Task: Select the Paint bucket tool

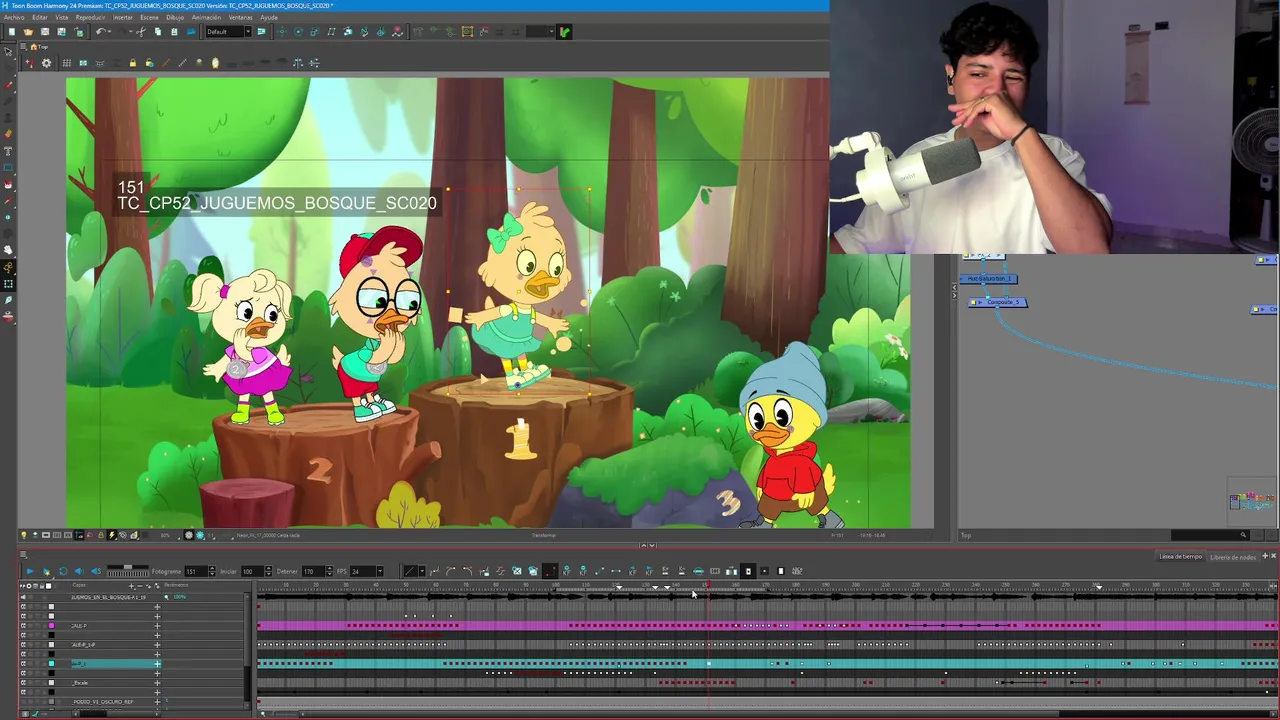Action: pyautogui.click(x=9, y=184)
